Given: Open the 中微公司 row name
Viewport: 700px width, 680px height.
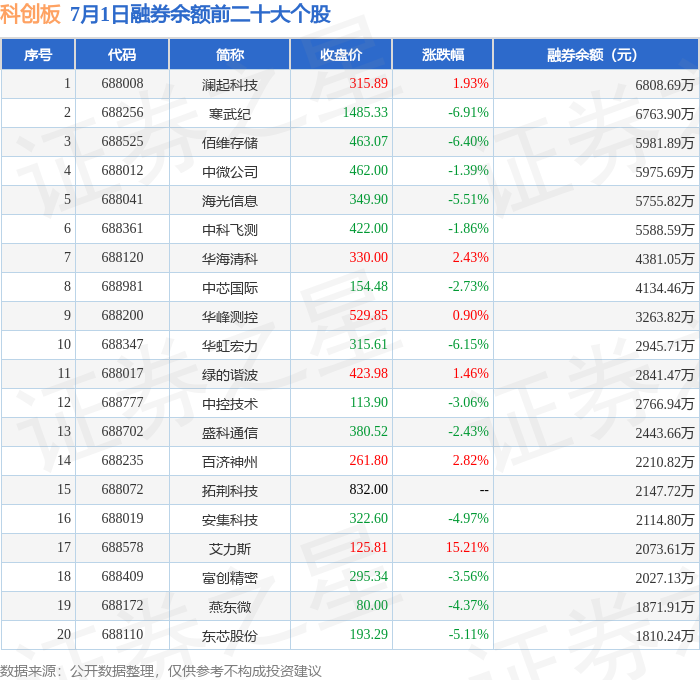Looking at the screenshot, I should click(x=229, y=171).
